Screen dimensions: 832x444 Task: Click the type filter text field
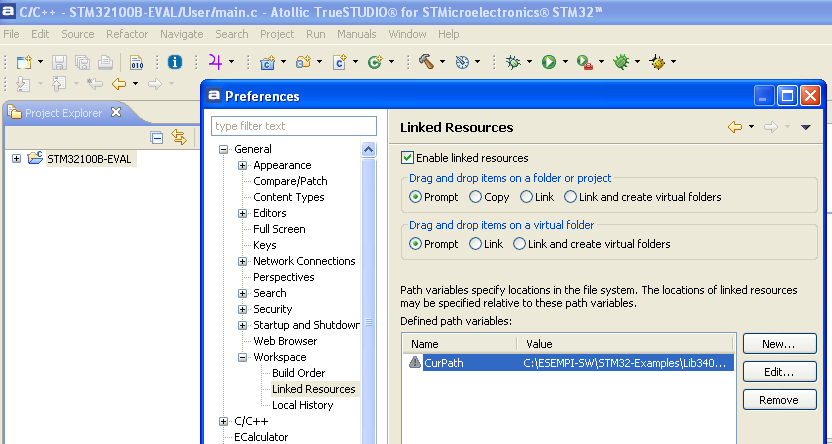coord(294,126)
